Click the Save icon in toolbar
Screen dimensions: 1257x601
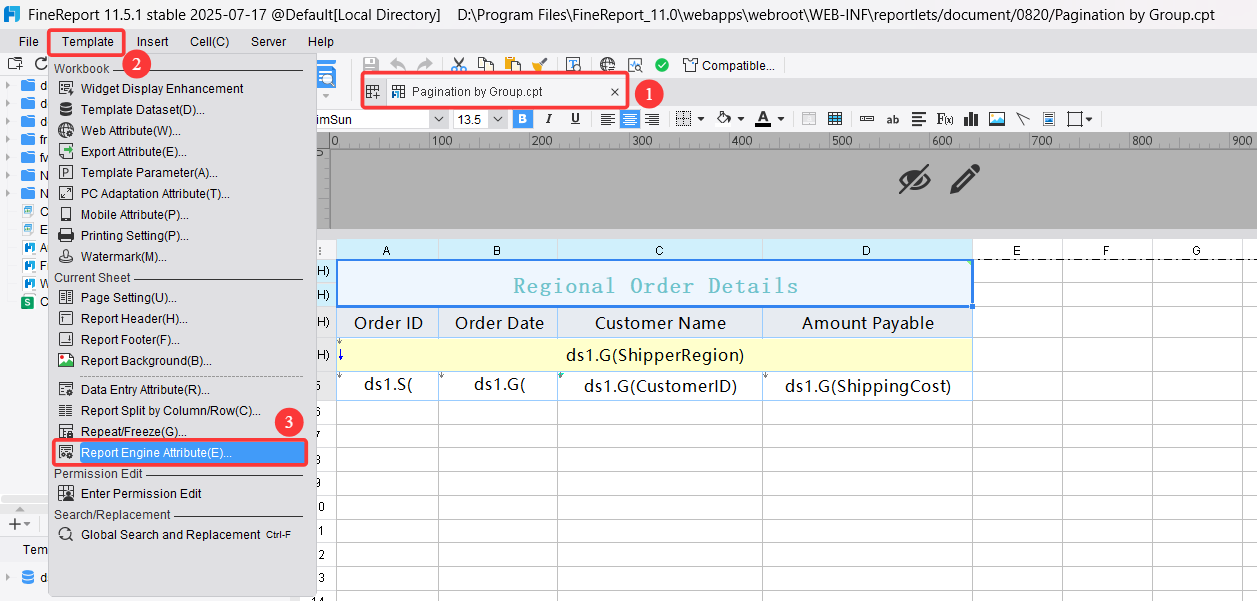pos(371,65)
